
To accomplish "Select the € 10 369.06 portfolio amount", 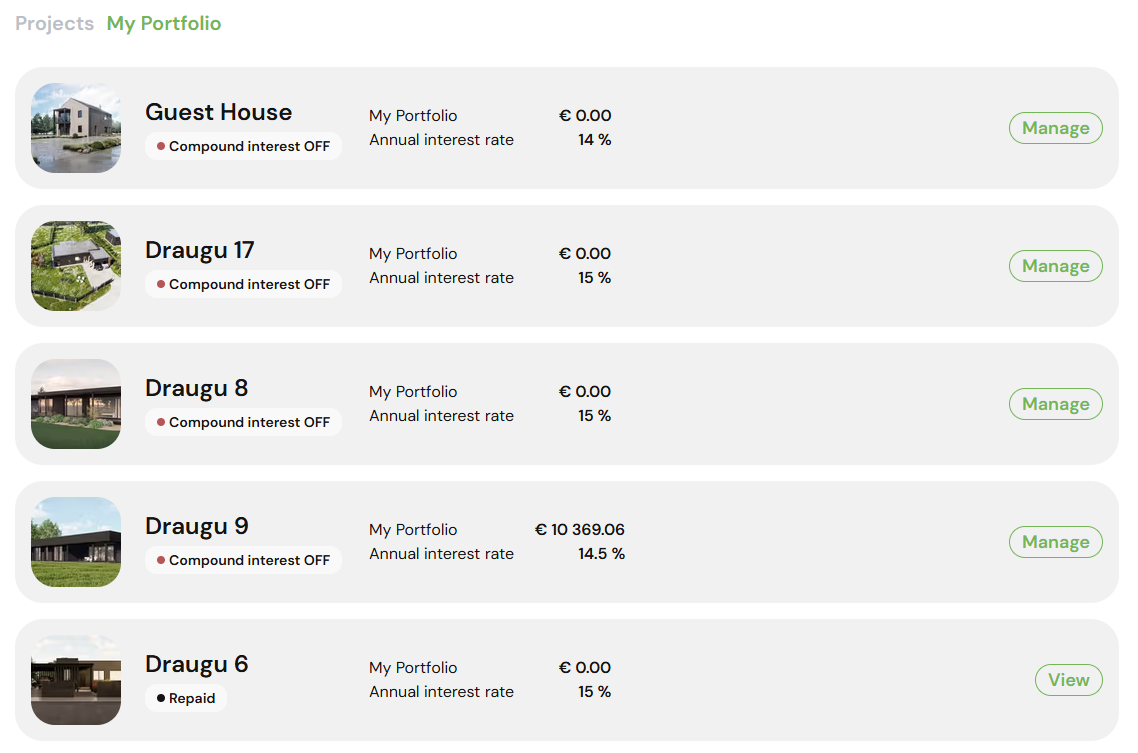I will pos(580,530).
